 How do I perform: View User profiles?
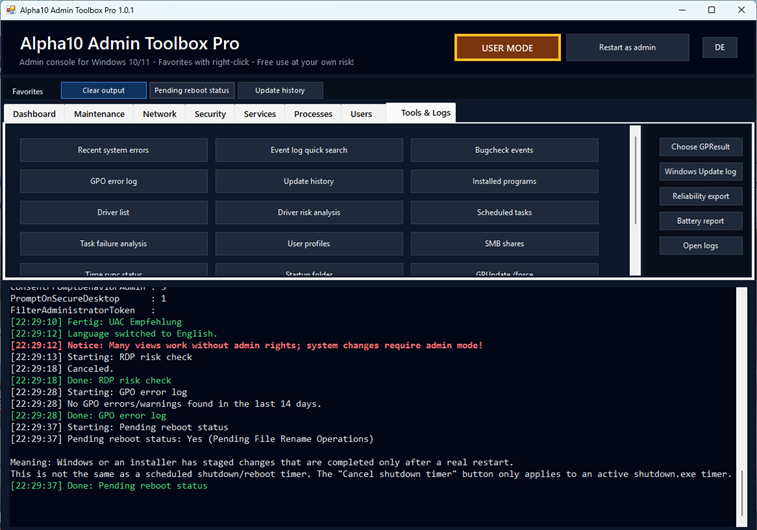[x=309, y=244]
